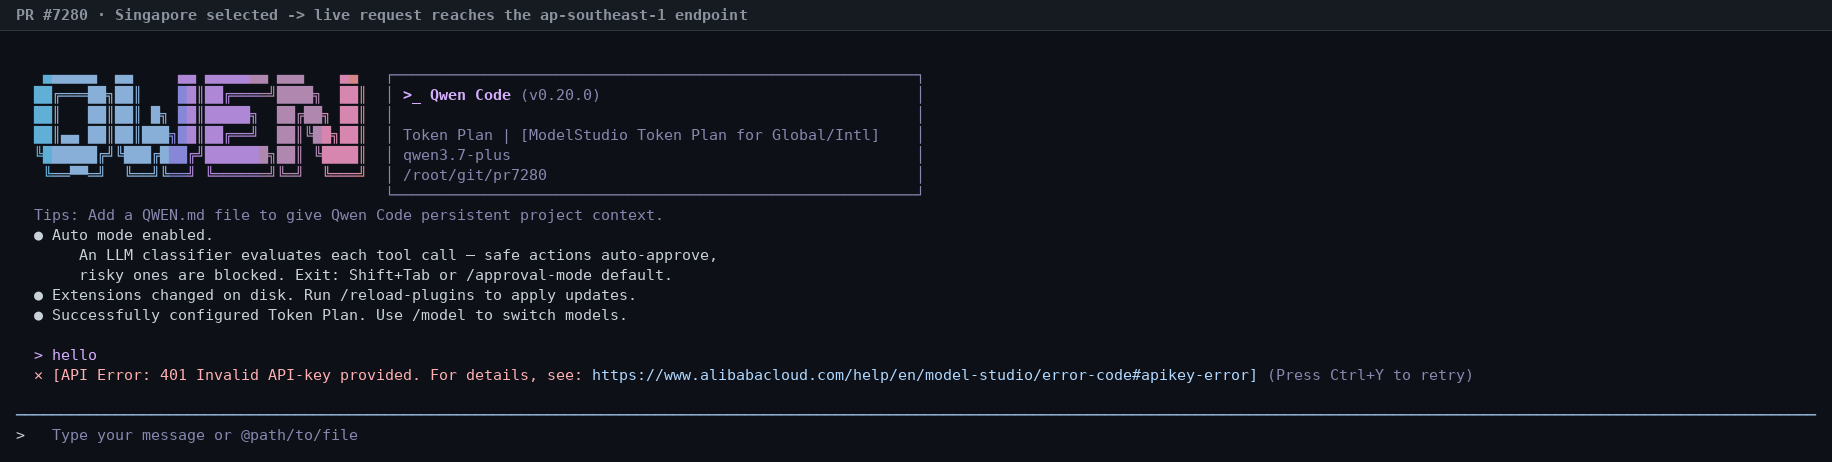Click the QWEN ASCII art logo
1832x462 pixels.
point(198,125)
